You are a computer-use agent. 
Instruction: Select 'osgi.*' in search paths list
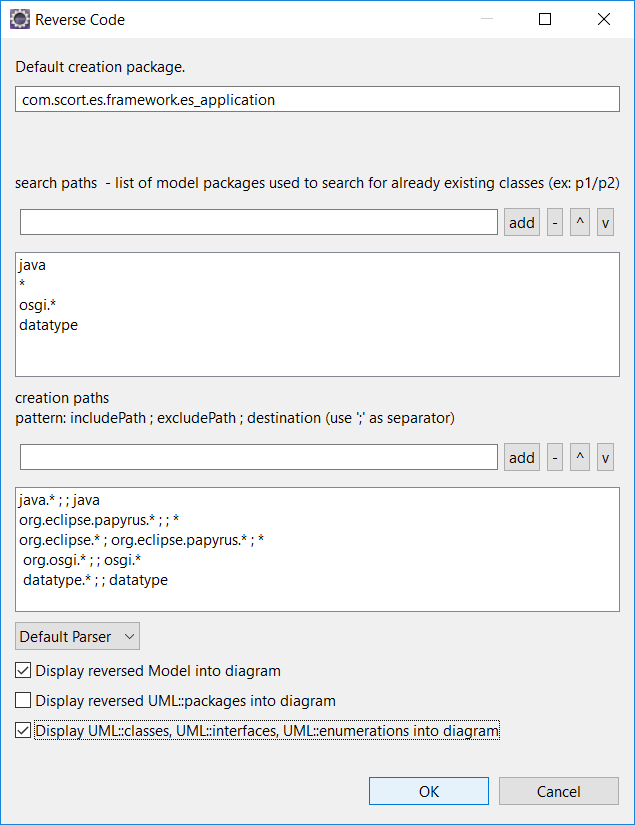pyautogui.click(x=40, y=305)
